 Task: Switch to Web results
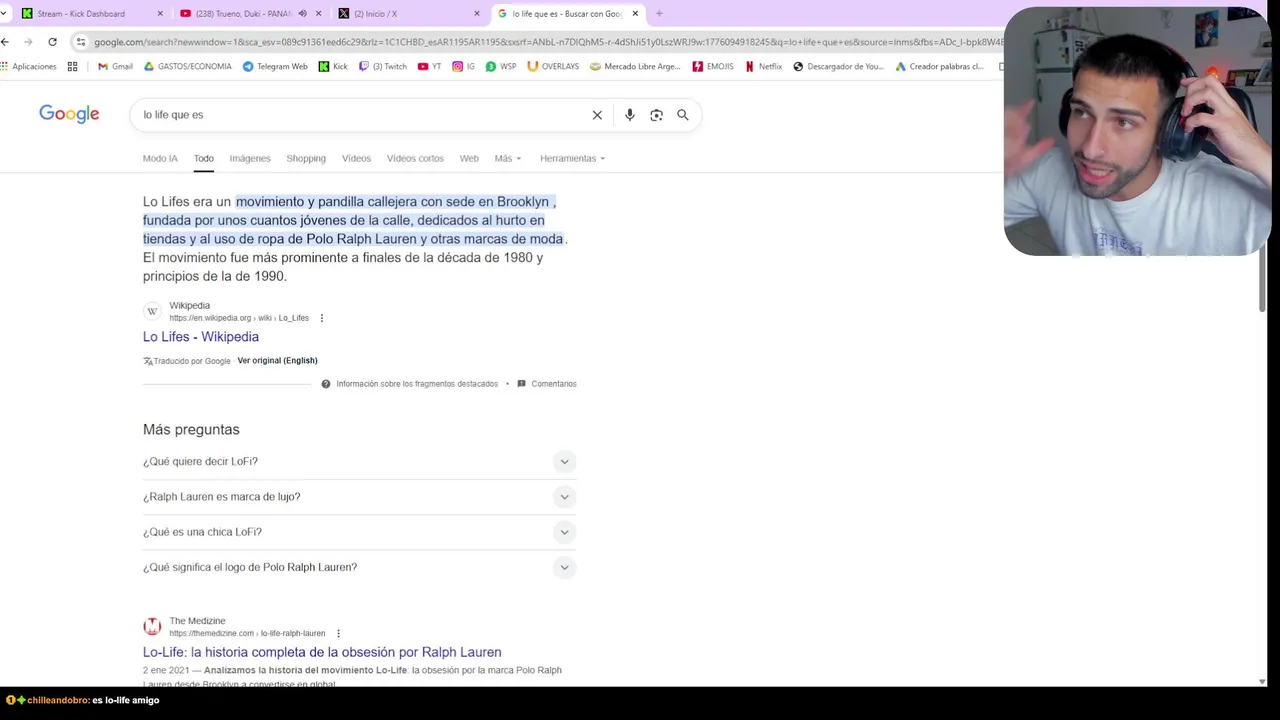click(x=469, y=158)
